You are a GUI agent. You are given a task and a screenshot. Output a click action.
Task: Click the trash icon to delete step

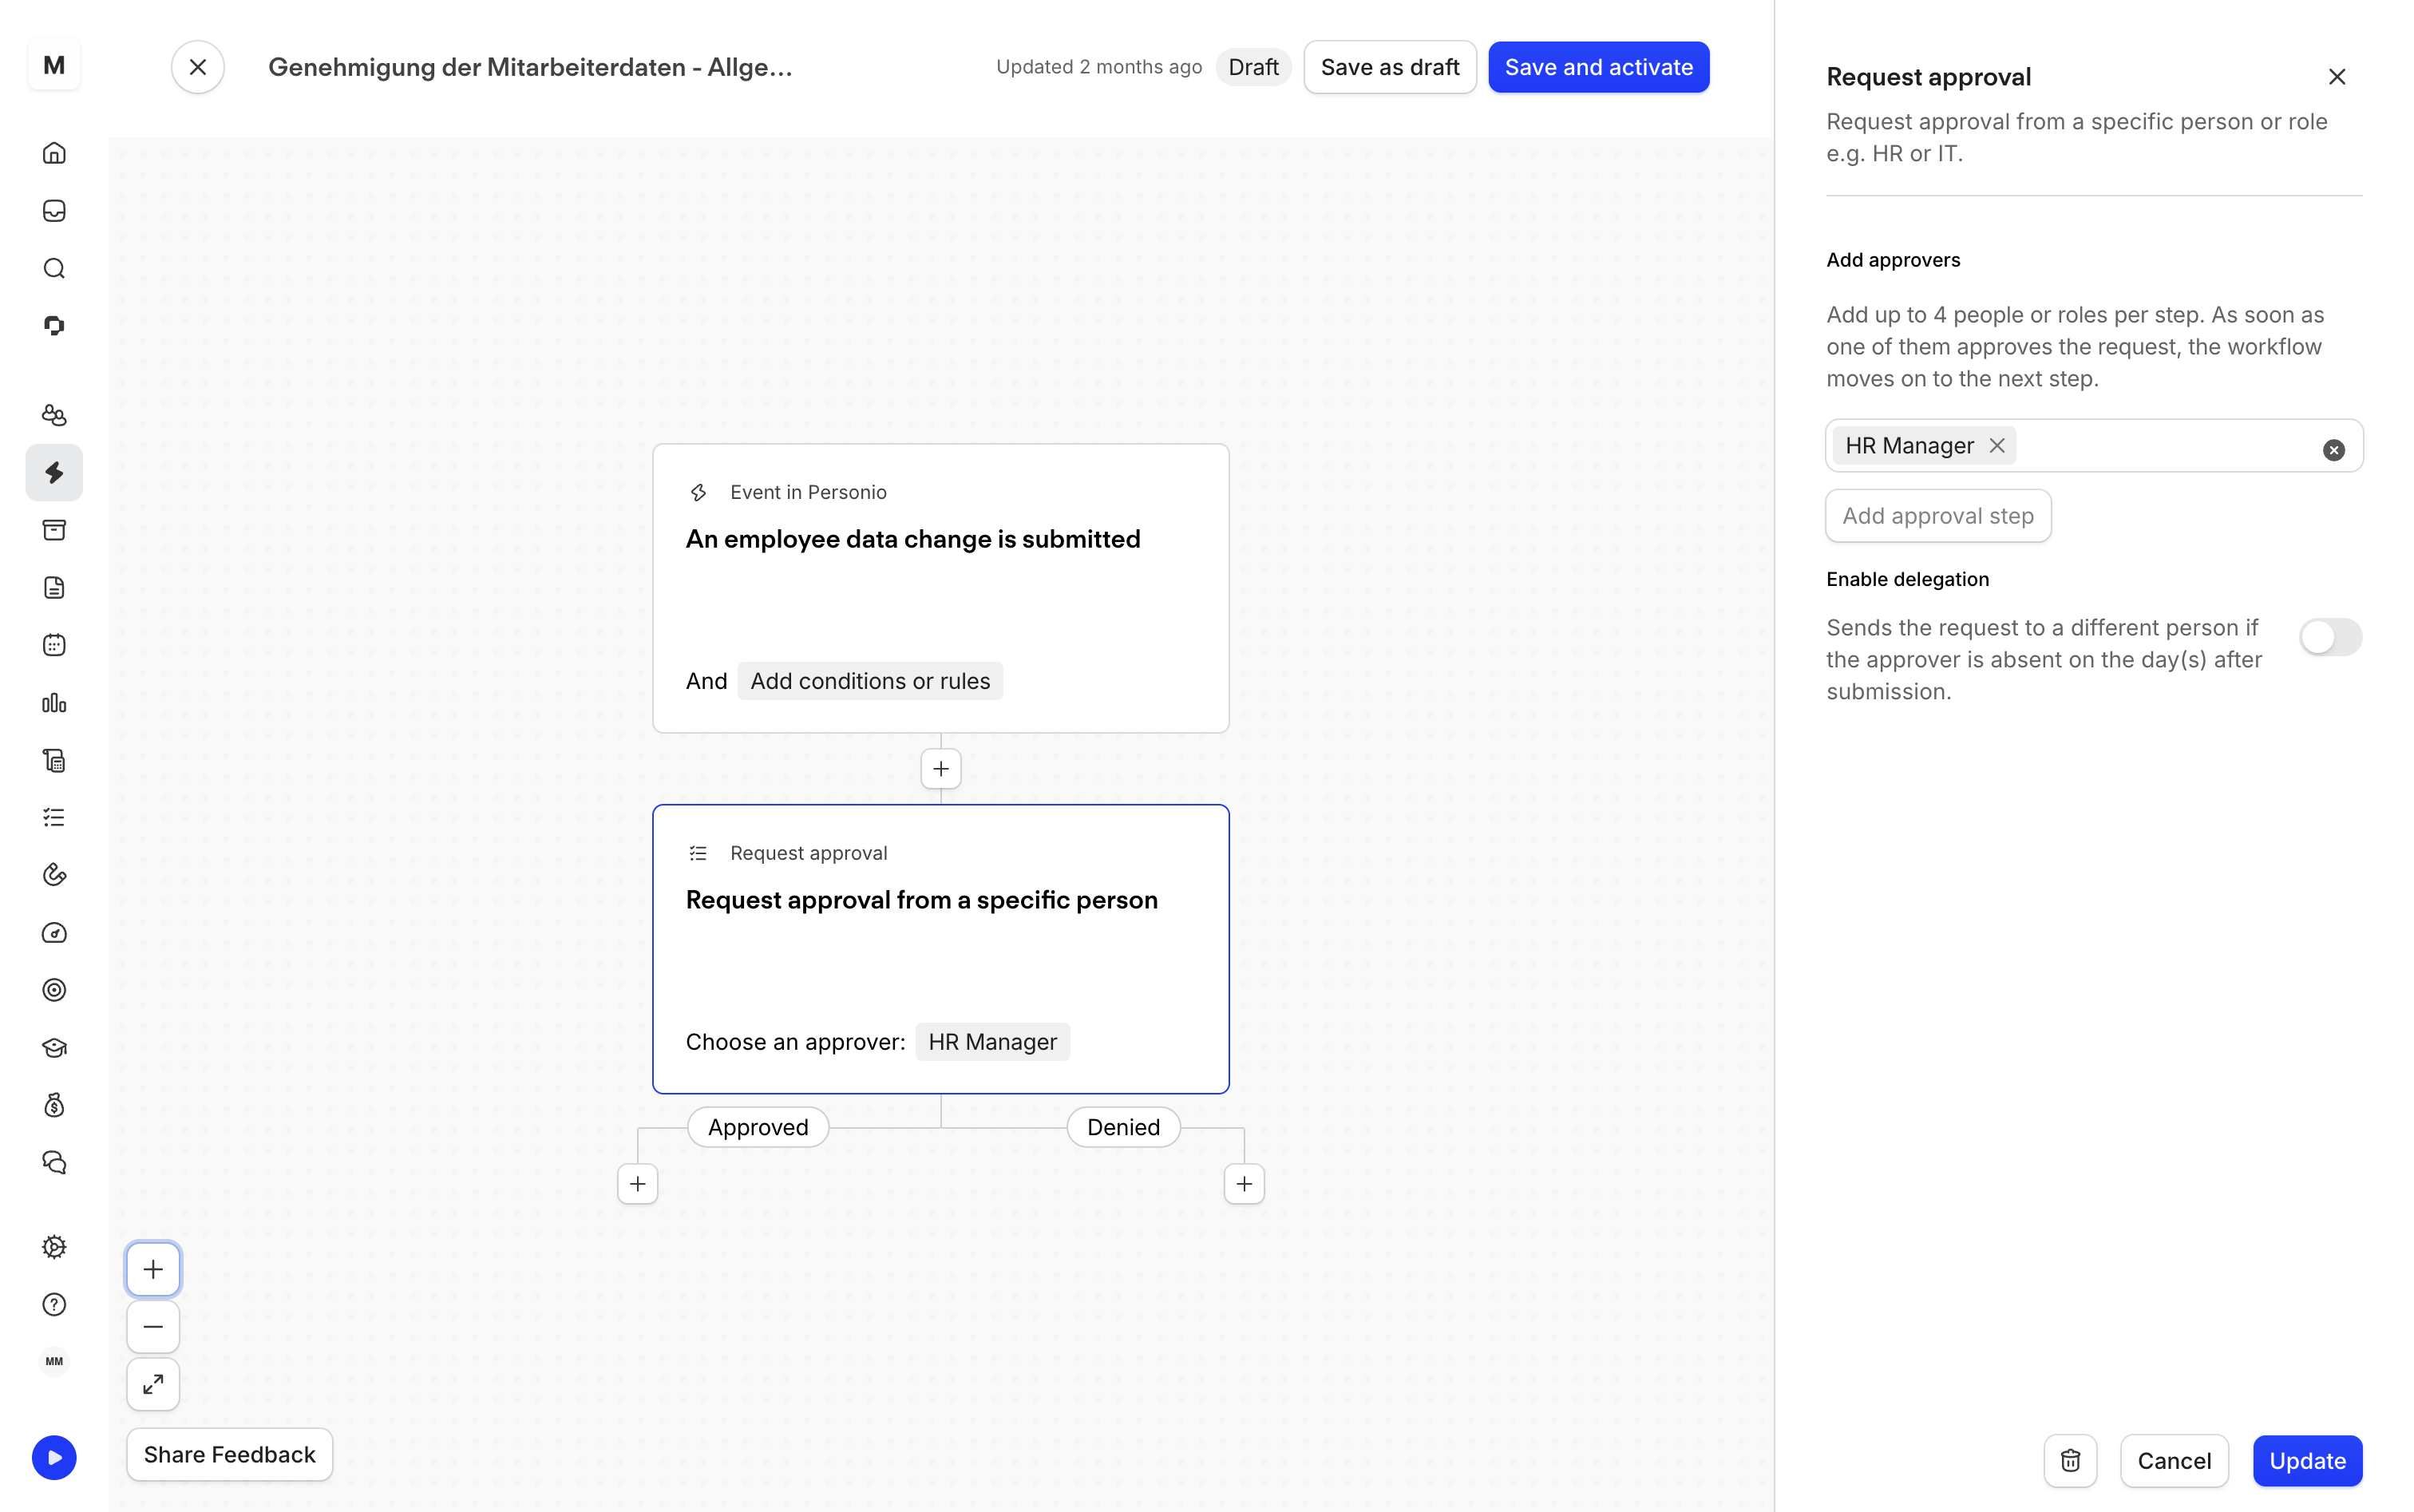[2070, 1461]
